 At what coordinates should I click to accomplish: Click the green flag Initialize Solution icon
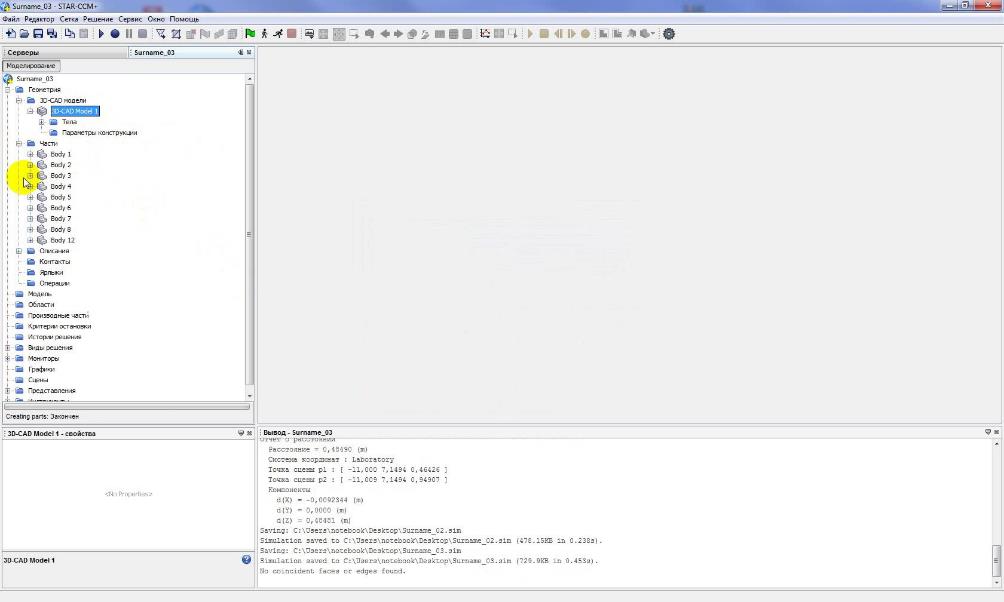250,34
